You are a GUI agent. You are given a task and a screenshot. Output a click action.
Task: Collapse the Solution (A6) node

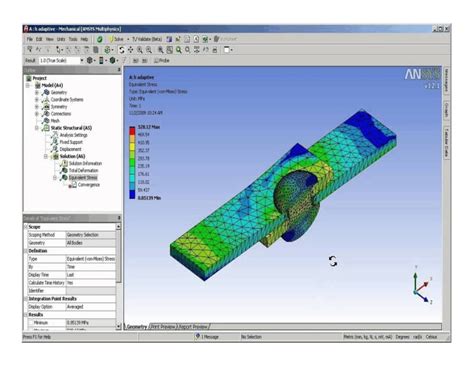(x=46, y=156)
